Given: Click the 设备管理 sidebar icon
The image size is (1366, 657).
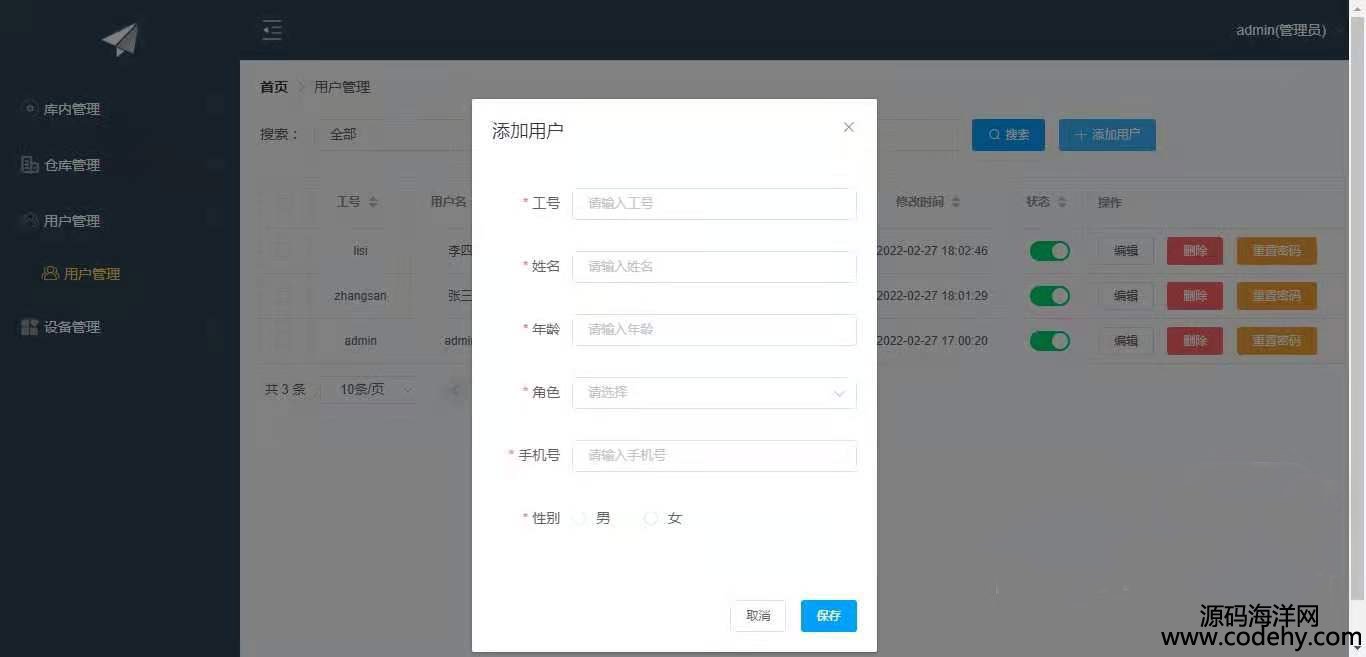Looking at the screenshot, I should (30, 327).
